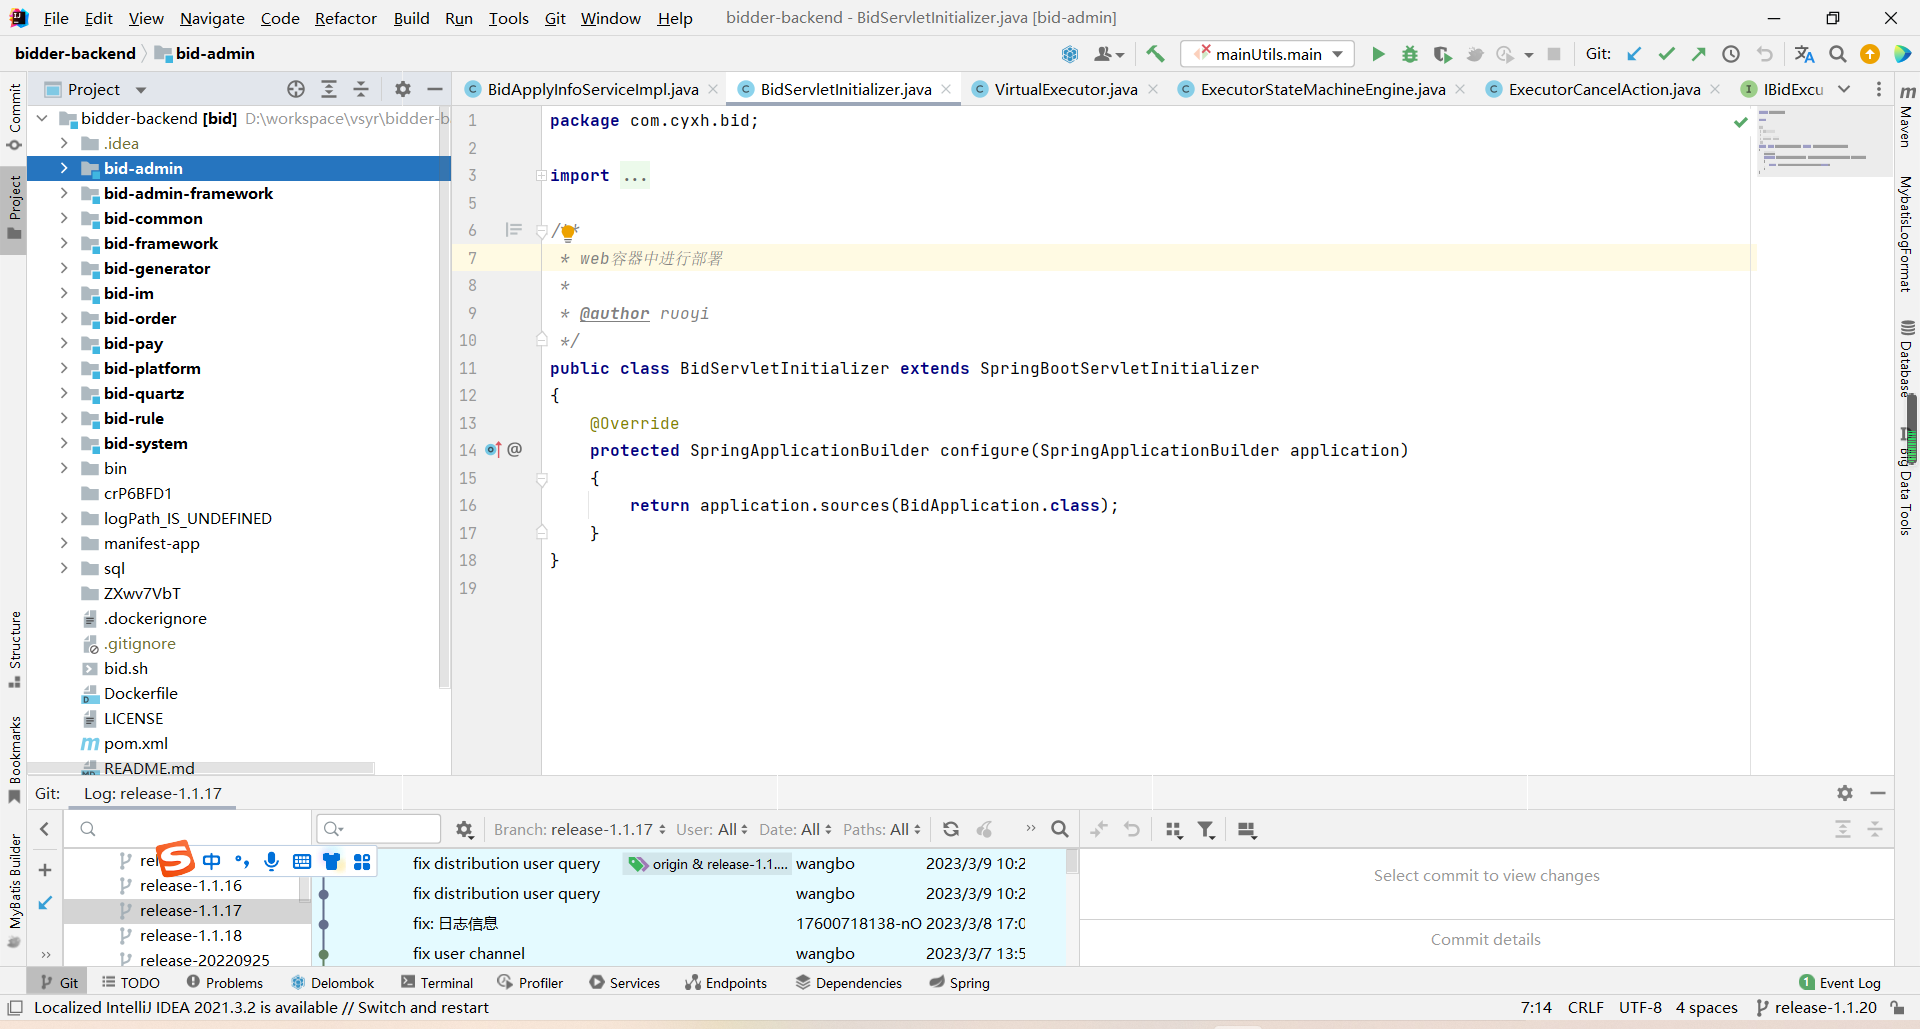Screen dimensions: 1920x1029
Task: Expand the bid-system module folder
Action: click(x=64, y=443)
